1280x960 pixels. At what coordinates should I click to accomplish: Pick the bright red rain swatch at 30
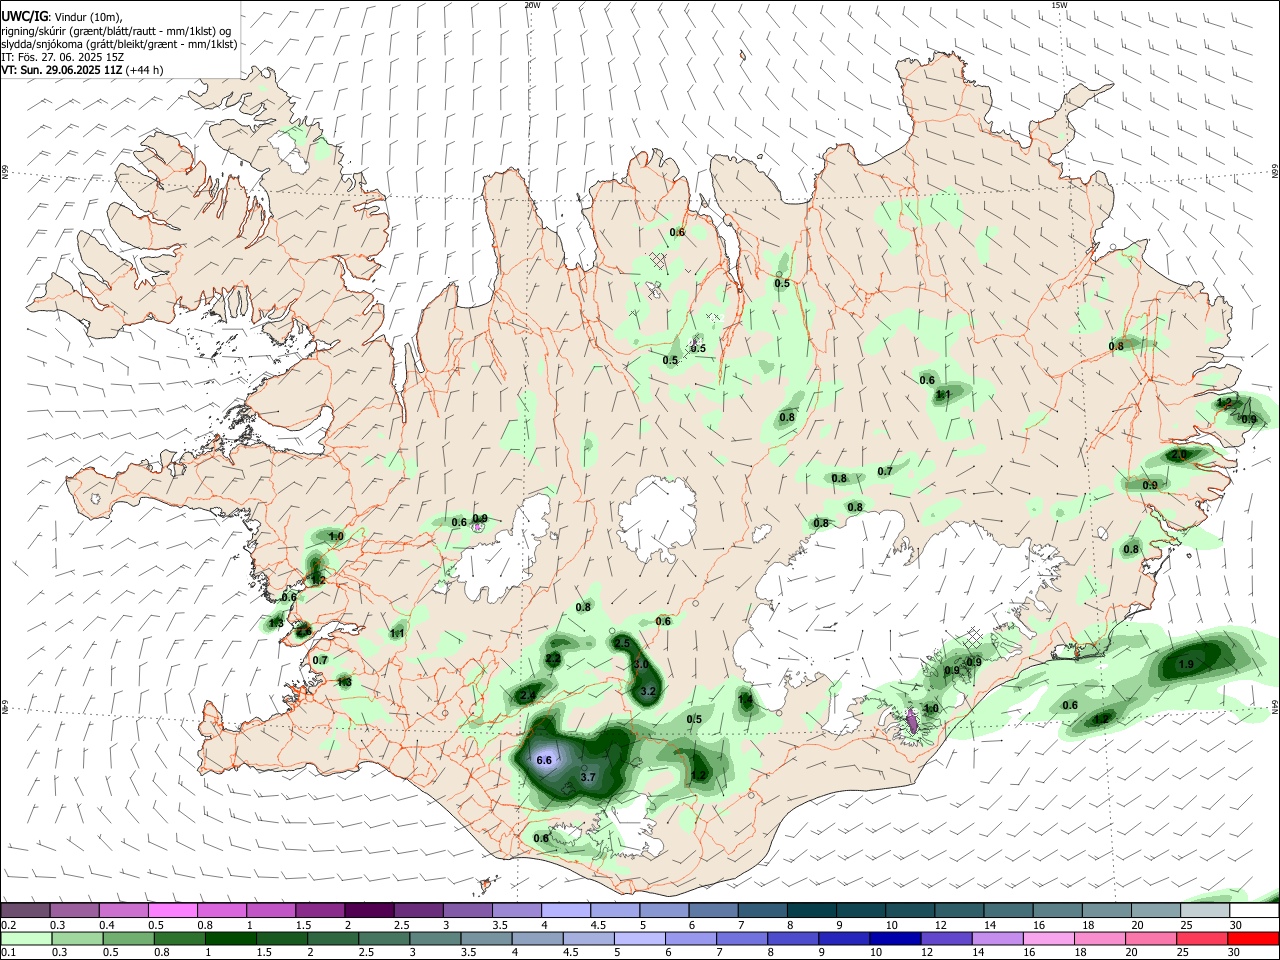pyautogui.click(x=1253, y=939)
